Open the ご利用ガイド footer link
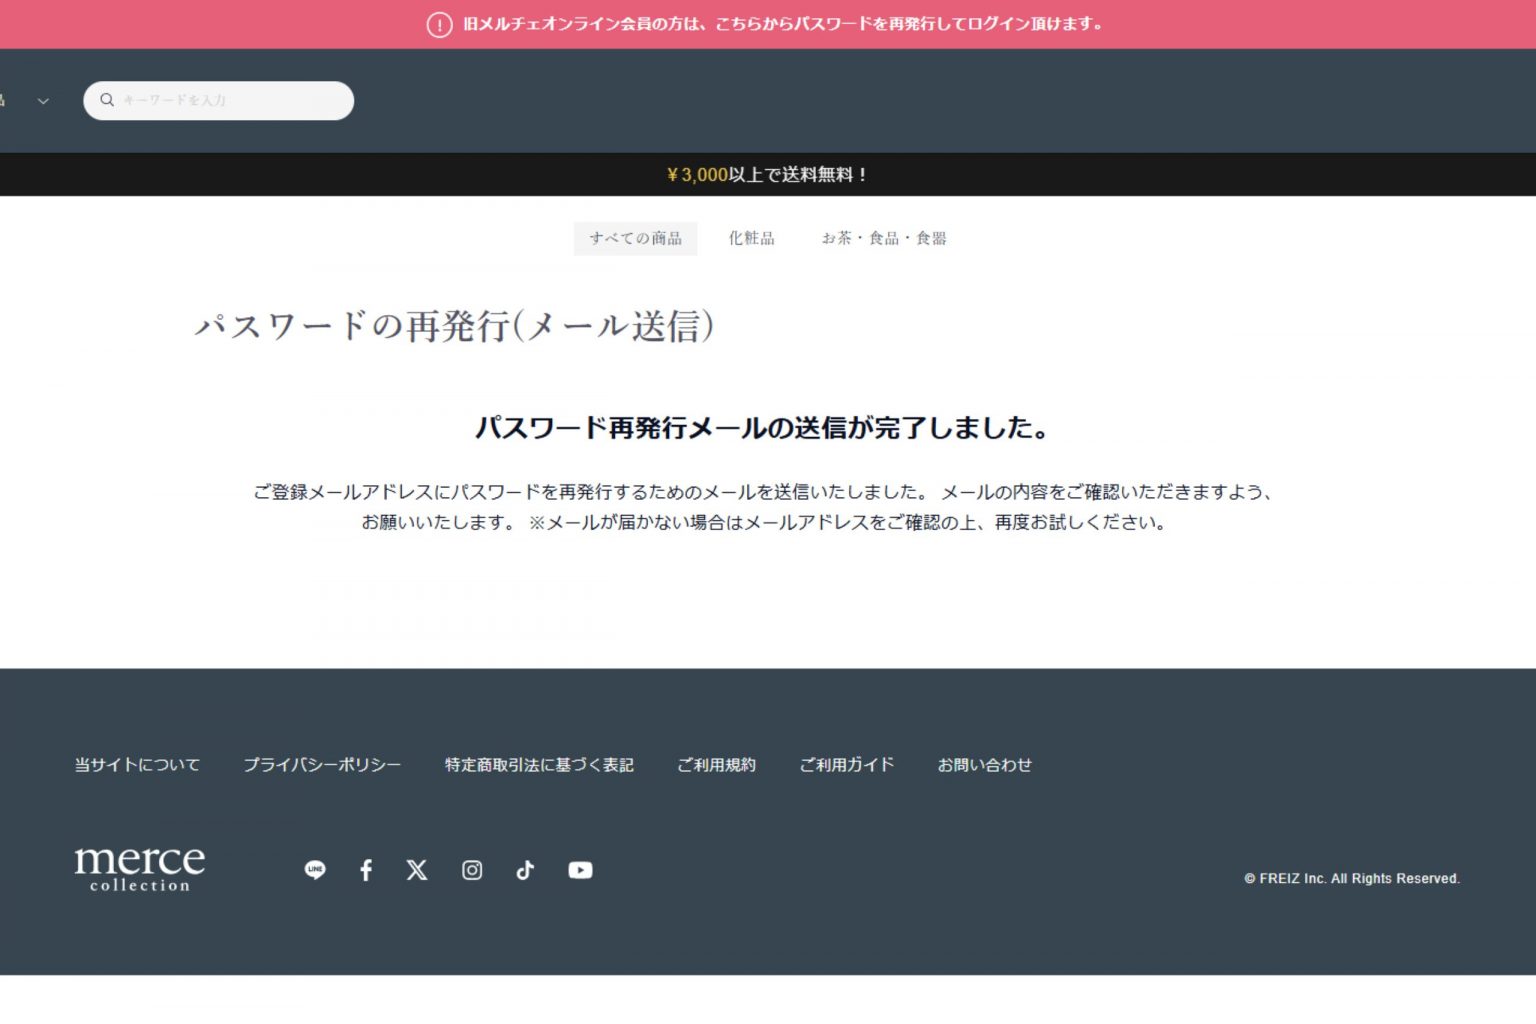Image resolution: width=1536 pixels, height=1024 pixels. point(846,765)
